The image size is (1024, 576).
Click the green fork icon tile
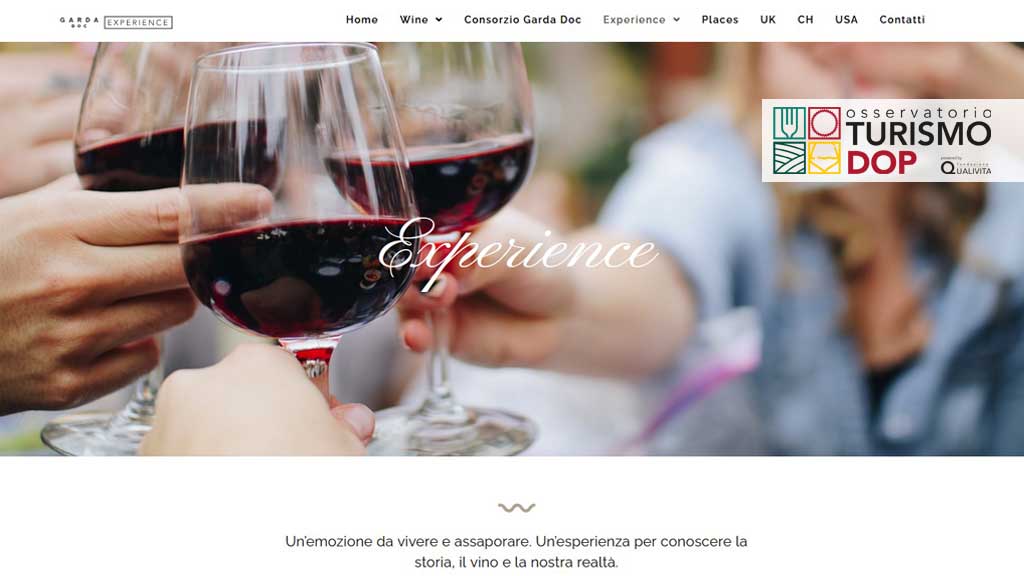click(790, 123)
